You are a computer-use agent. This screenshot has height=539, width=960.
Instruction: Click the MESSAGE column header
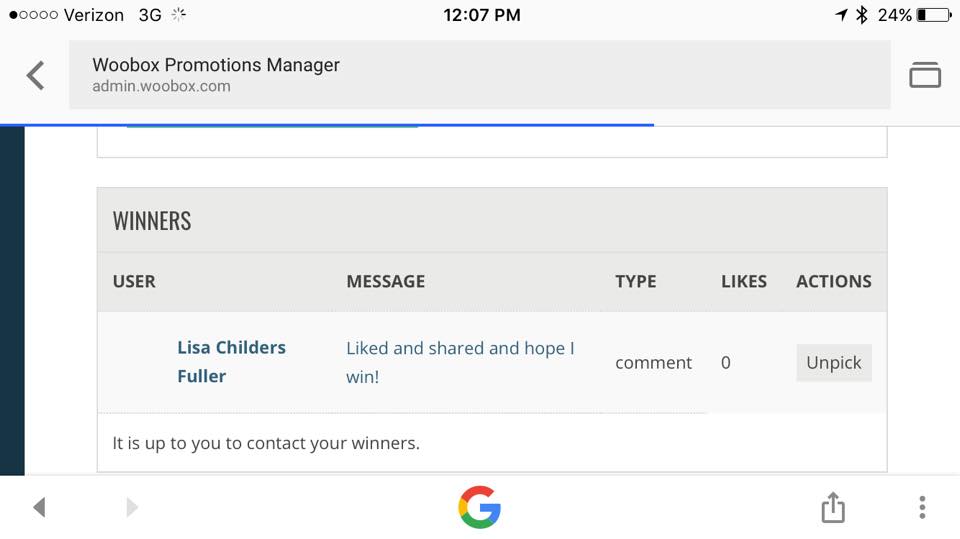[386, 281]
